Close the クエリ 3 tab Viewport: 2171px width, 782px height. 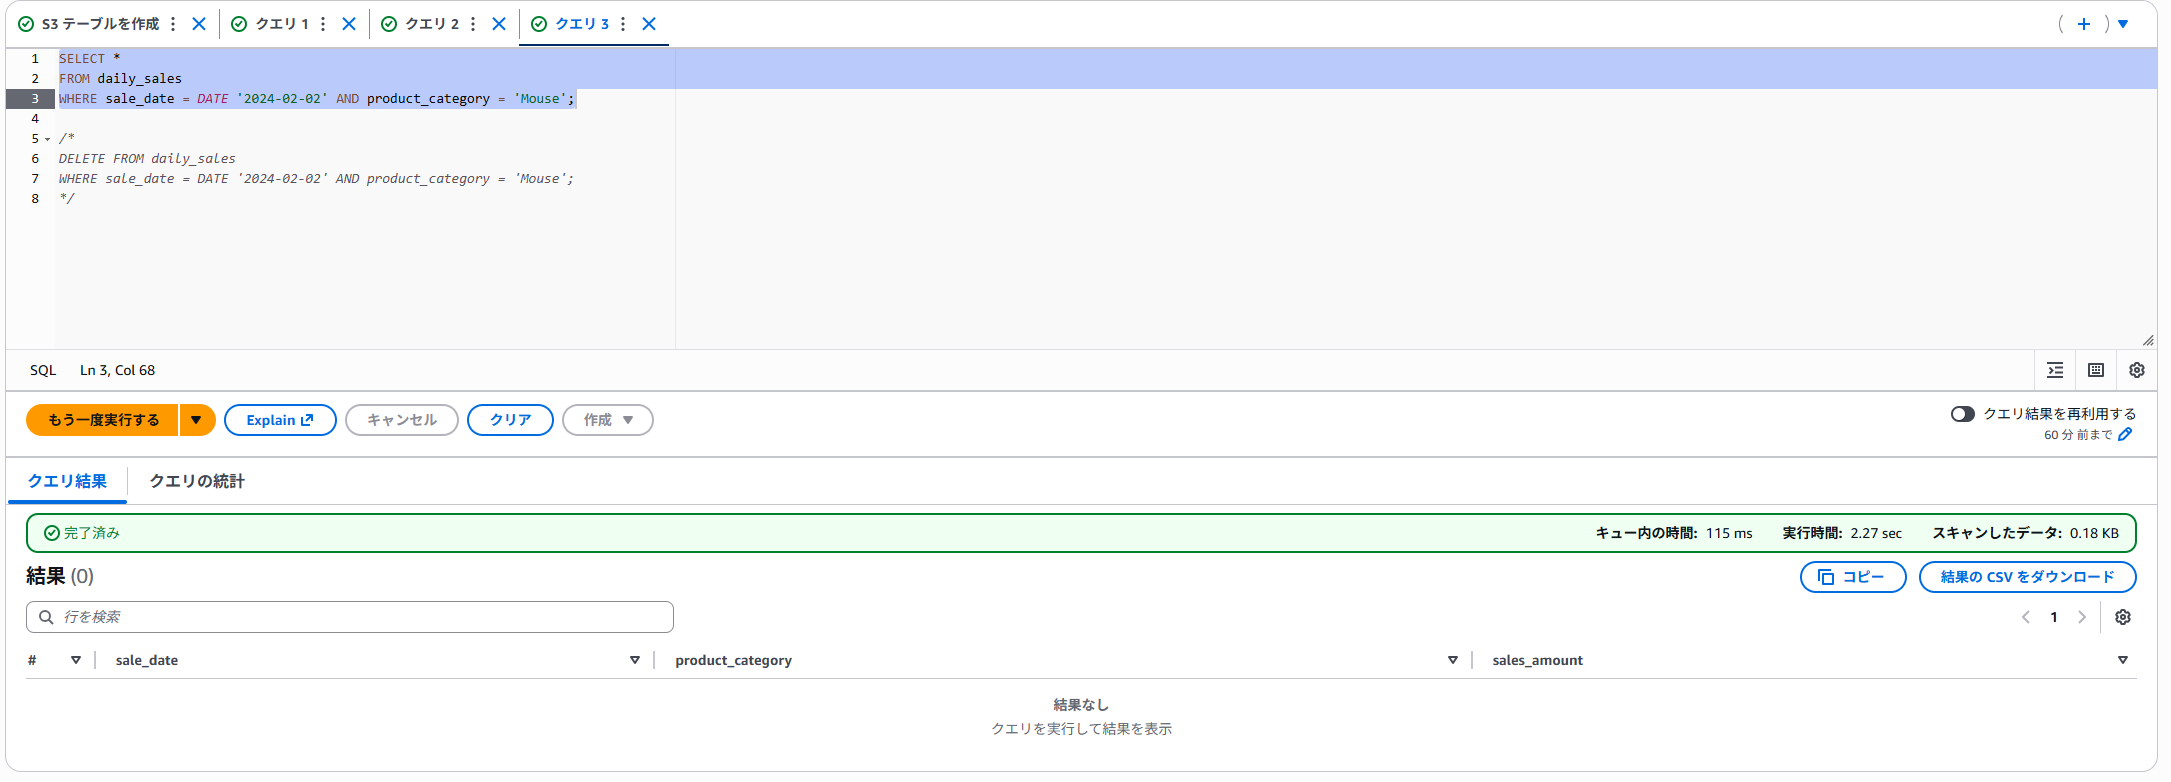pyautogui.click(x=649, y=24)
